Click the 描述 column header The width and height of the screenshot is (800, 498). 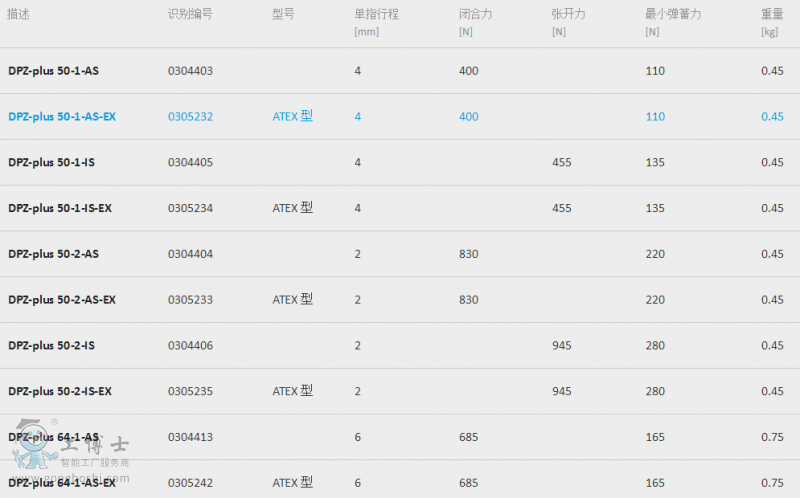point(18,14)
